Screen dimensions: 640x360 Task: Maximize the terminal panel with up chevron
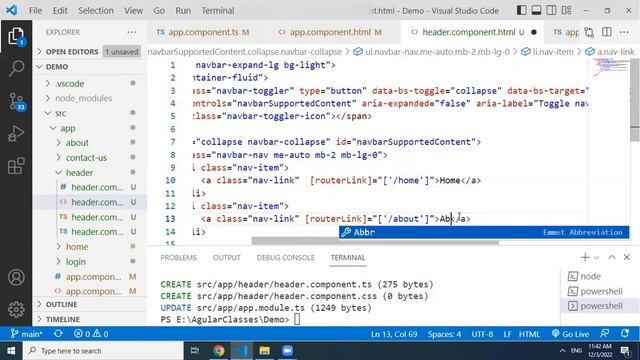[611, 257]
